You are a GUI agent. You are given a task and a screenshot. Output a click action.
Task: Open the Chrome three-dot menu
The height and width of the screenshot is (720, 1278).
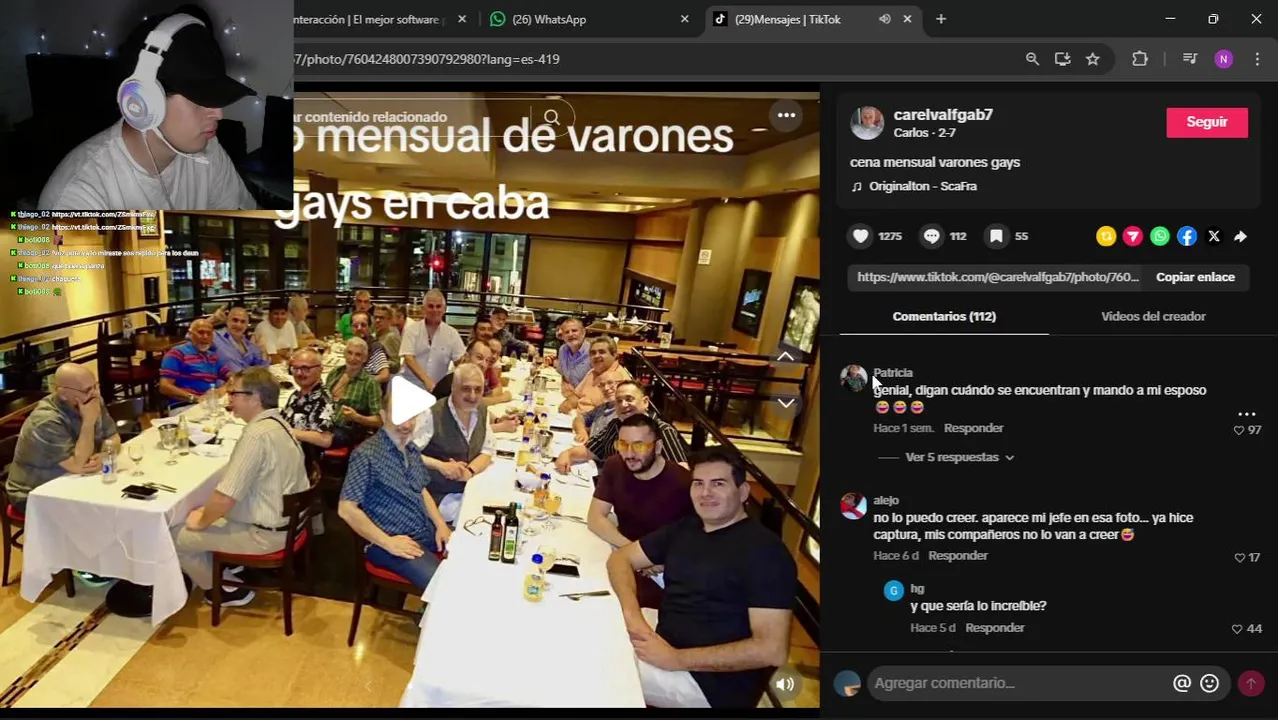[1257, 59]
